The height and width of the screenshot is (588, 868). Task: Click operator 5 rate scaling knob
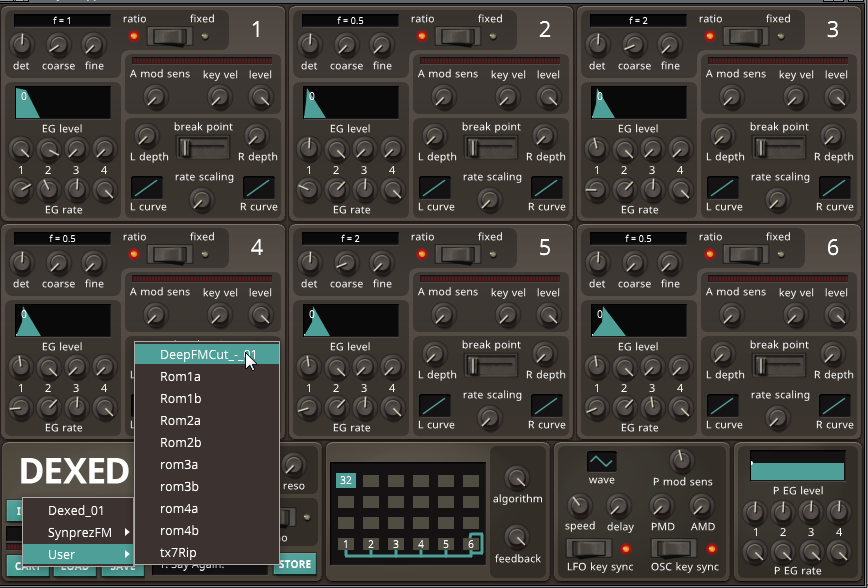click(489, 417)
